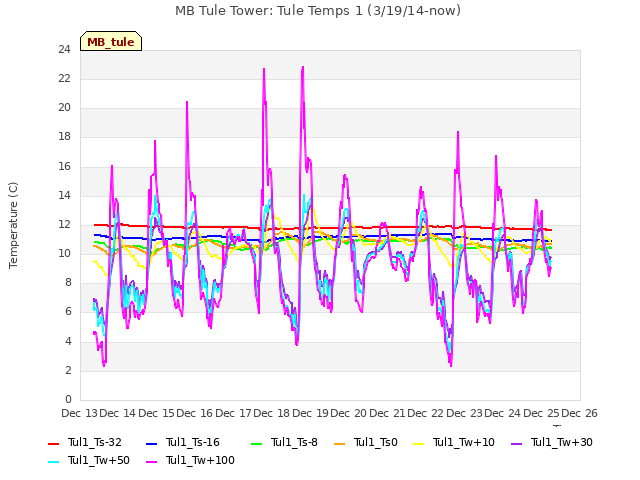Select the Tul1_Tw+50 legend label
The image size is (640, 480).
point(99,460)
